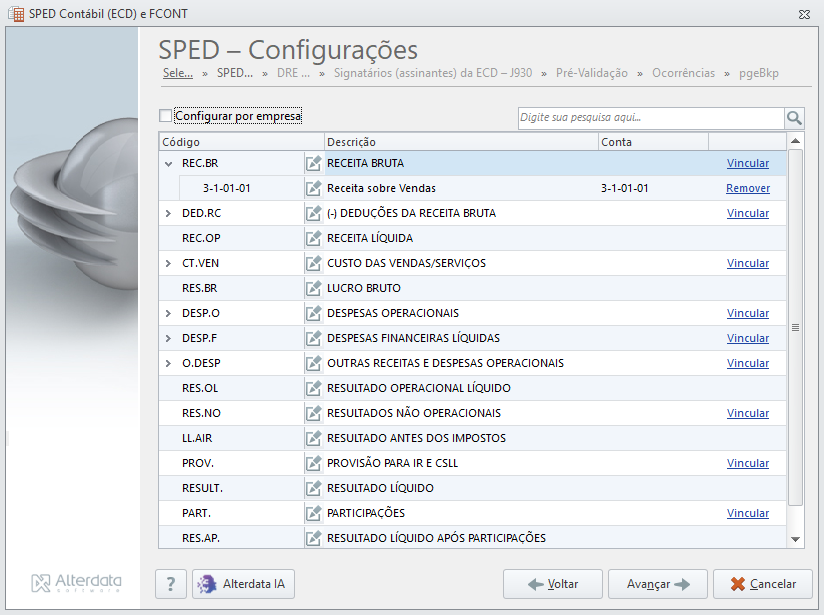The image size is (824, 616).
Task: Open help with the question mark button
Action: [171, 584]
